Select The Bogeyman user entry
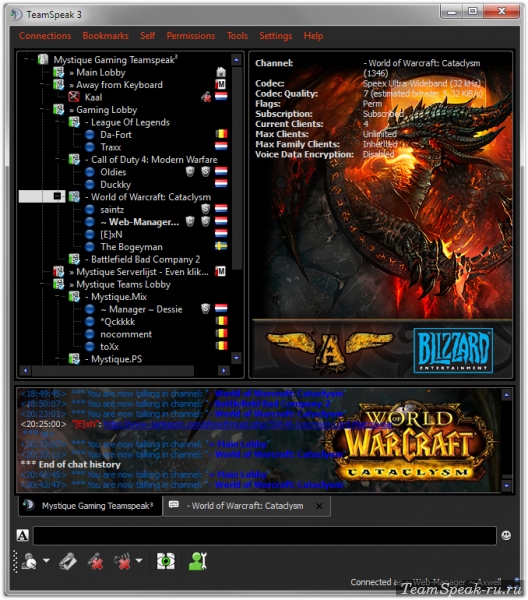 [131, 247]
